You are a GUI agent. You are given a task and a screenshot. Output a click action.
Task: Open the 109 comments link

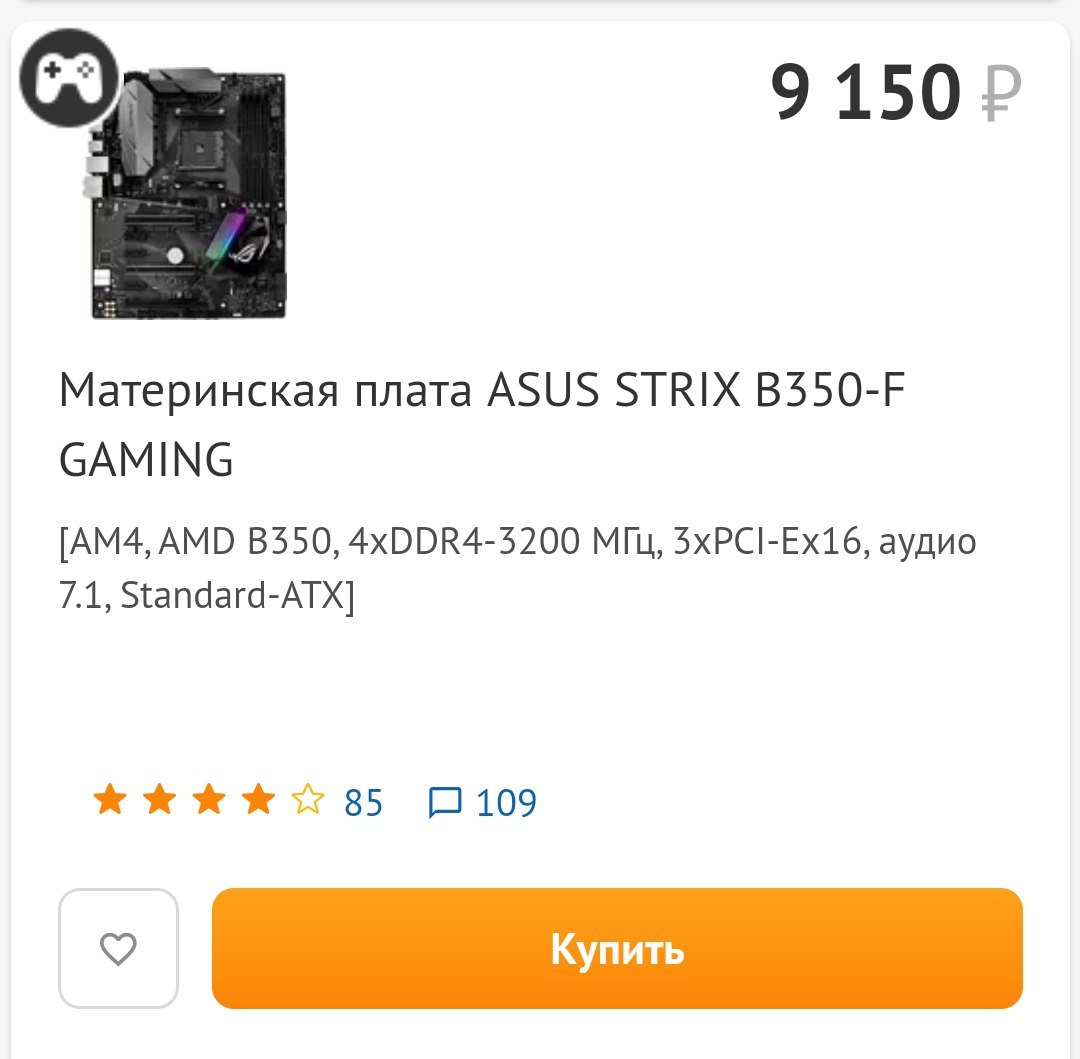coord(506,802)
